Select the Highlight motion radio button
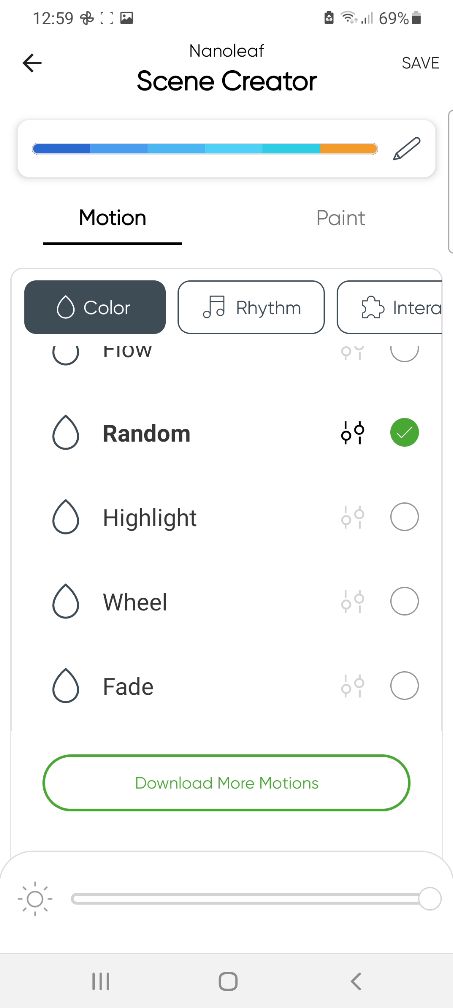 click(x=404, y=517)
